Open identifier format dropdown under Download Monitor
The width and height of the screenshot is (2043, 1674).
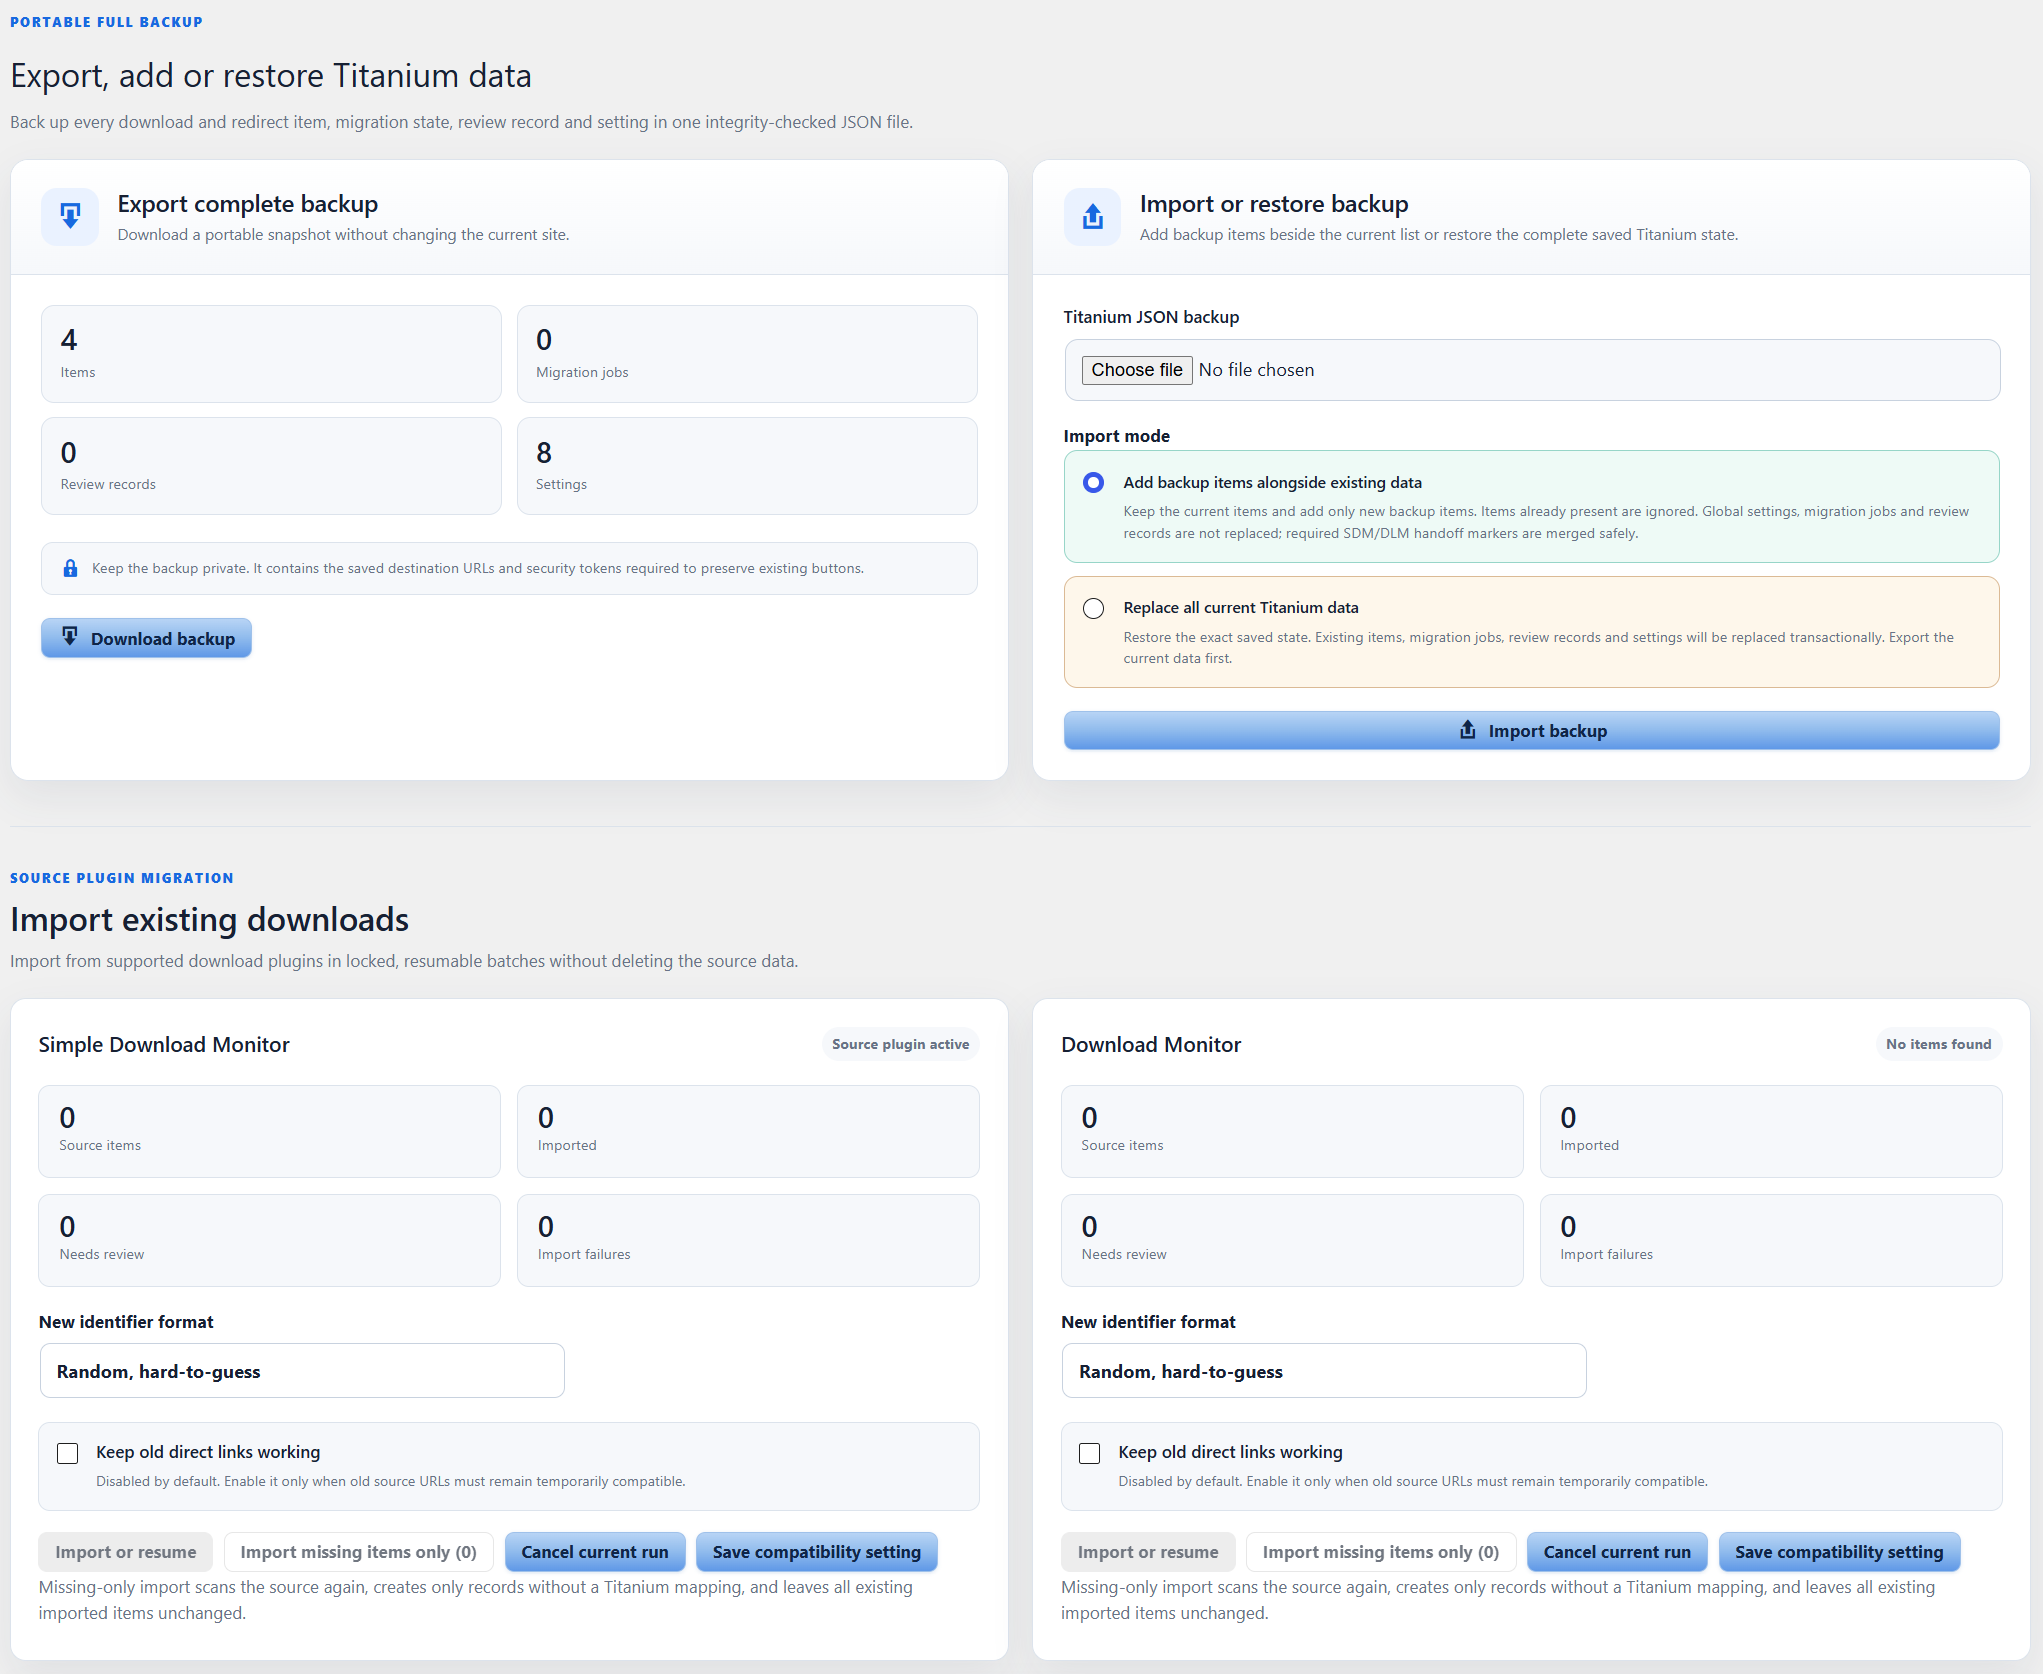click(x=1324, y=1371)
